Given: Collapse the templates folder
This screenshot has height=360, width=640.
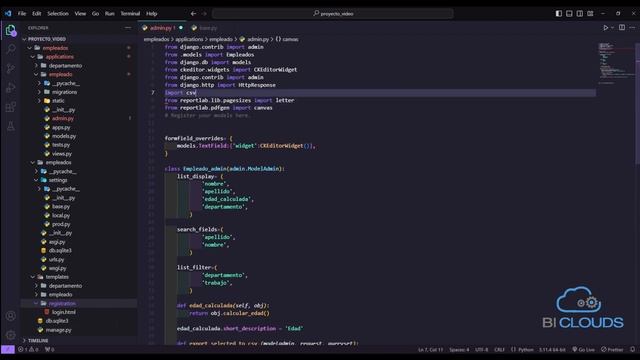Looking at the screenshot, I should (57, 277).
